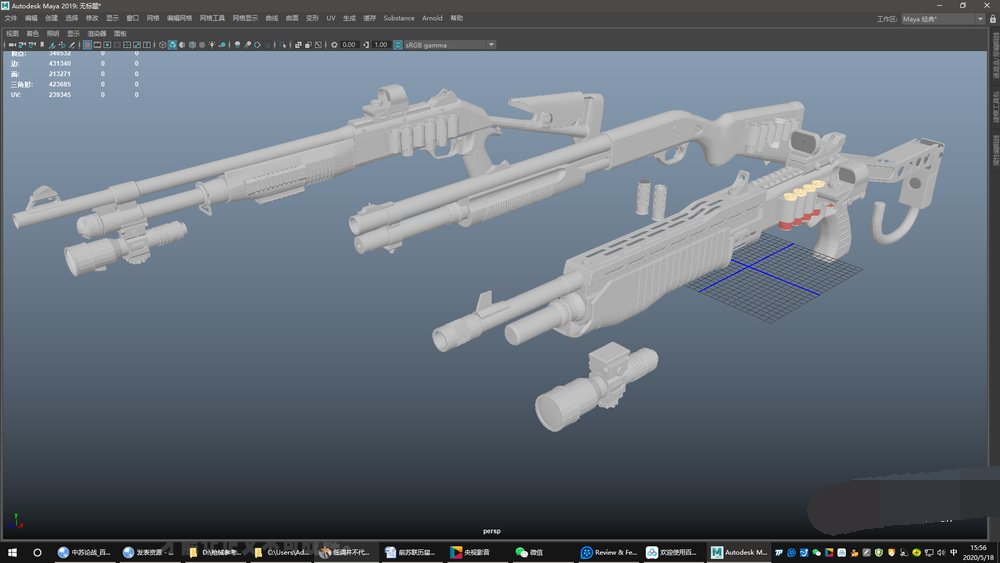This screenshot has height=563, width=1000.
Task: Toggle the viewport grid display icon
Action: 87,45
